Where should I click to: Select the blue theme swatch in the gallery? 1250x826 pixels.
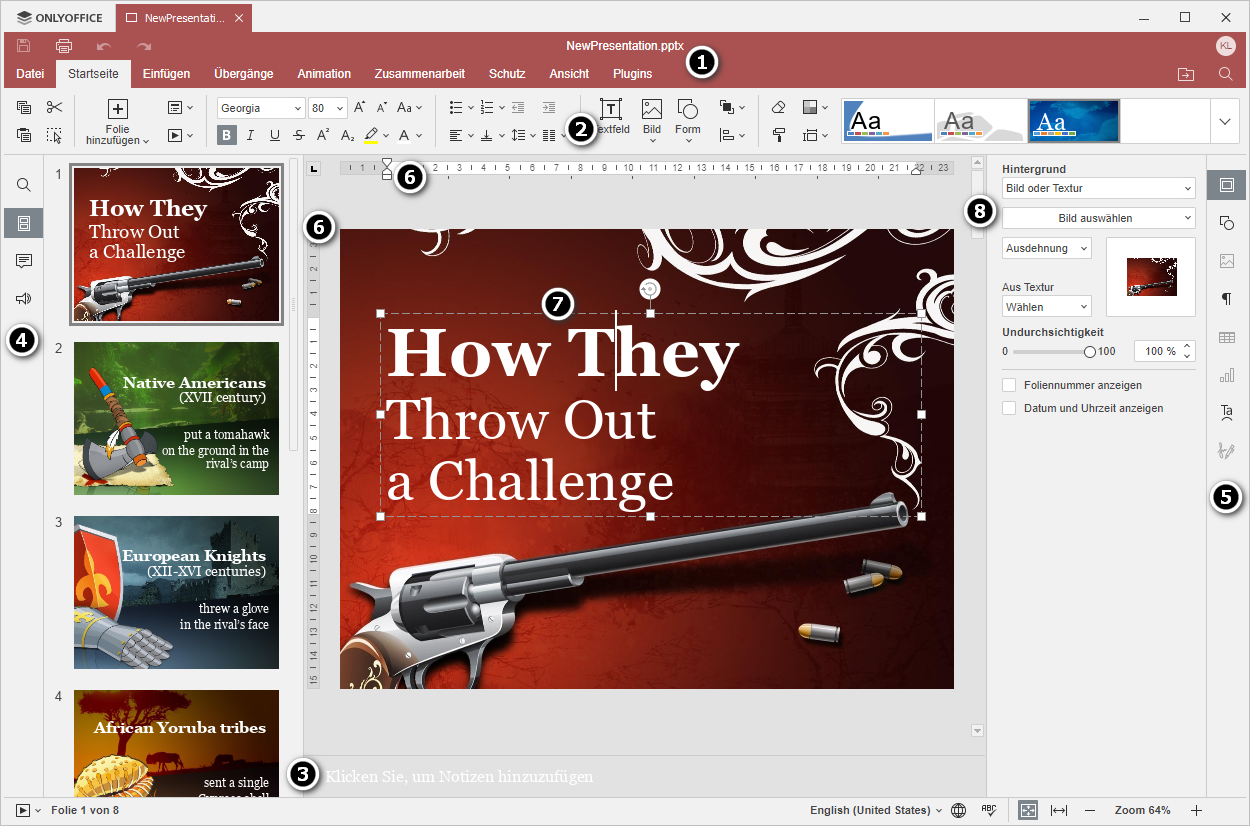point(1074,121)
